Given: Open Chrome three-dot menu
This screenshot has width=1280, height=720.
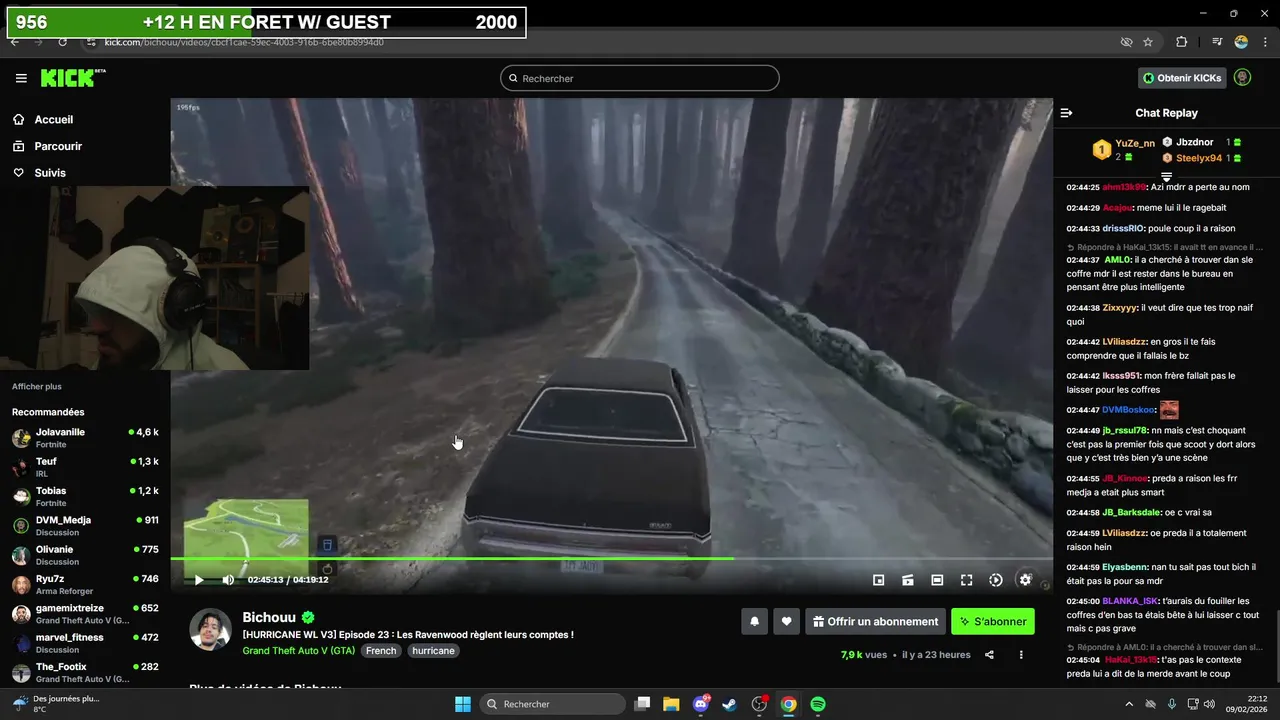Looking at the screenshot, I should coord(1265,42).
